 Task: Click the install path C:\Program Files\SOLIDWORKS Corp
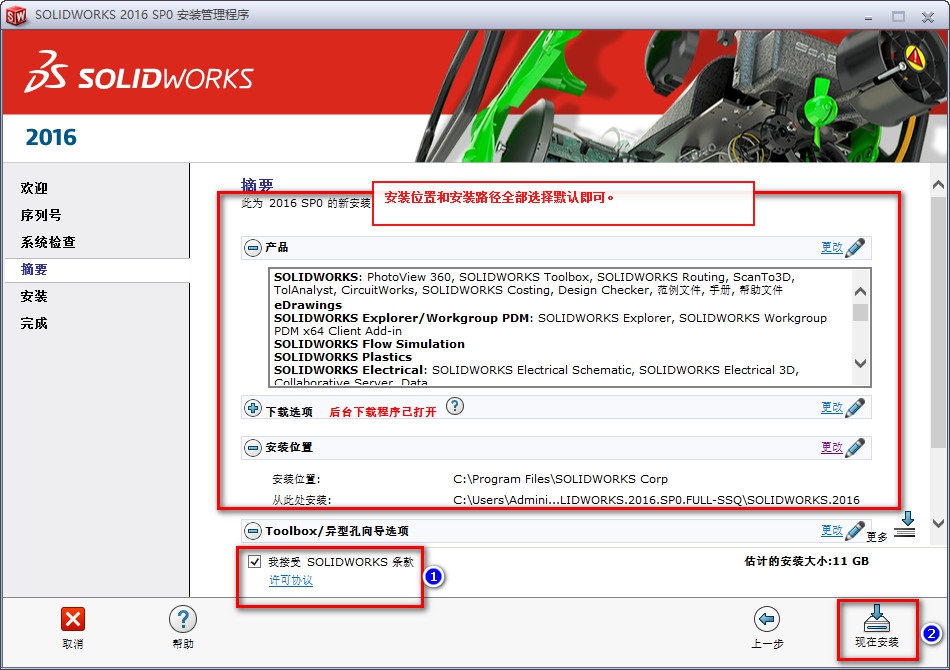coord(560,479)
